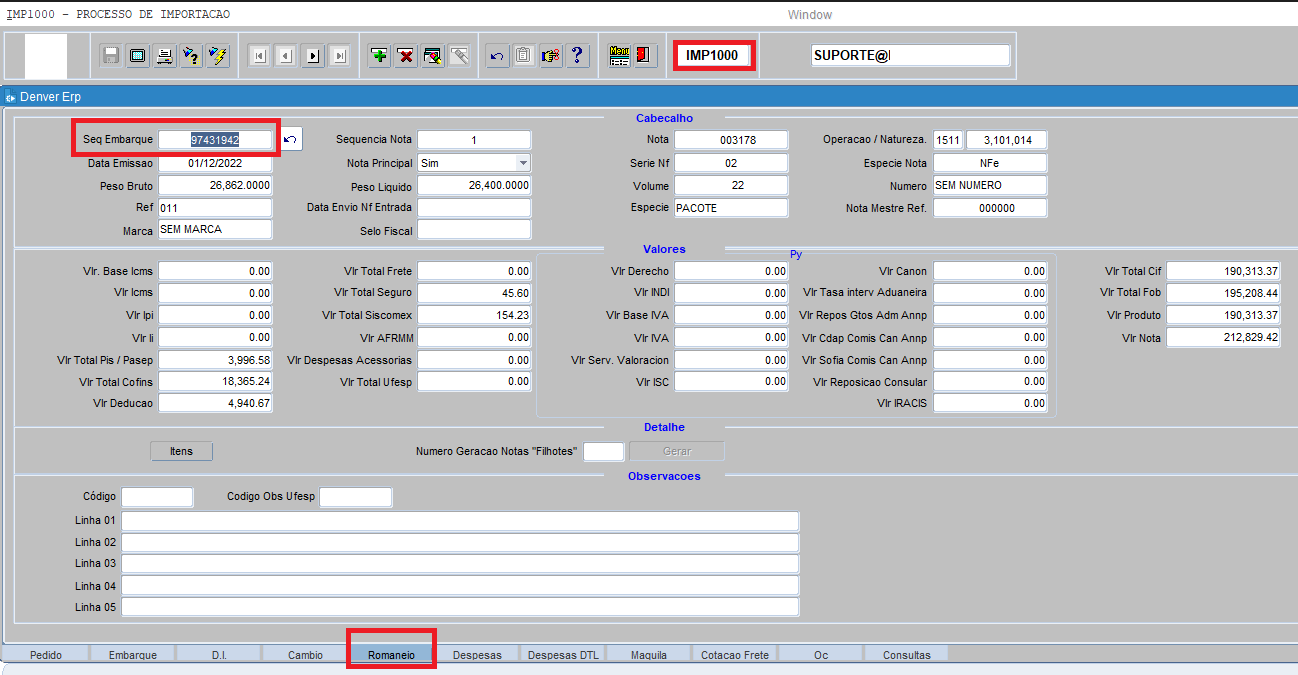Click the Linha 01 observation field
Screen dimensions: 1298x675
coord(460,521)
